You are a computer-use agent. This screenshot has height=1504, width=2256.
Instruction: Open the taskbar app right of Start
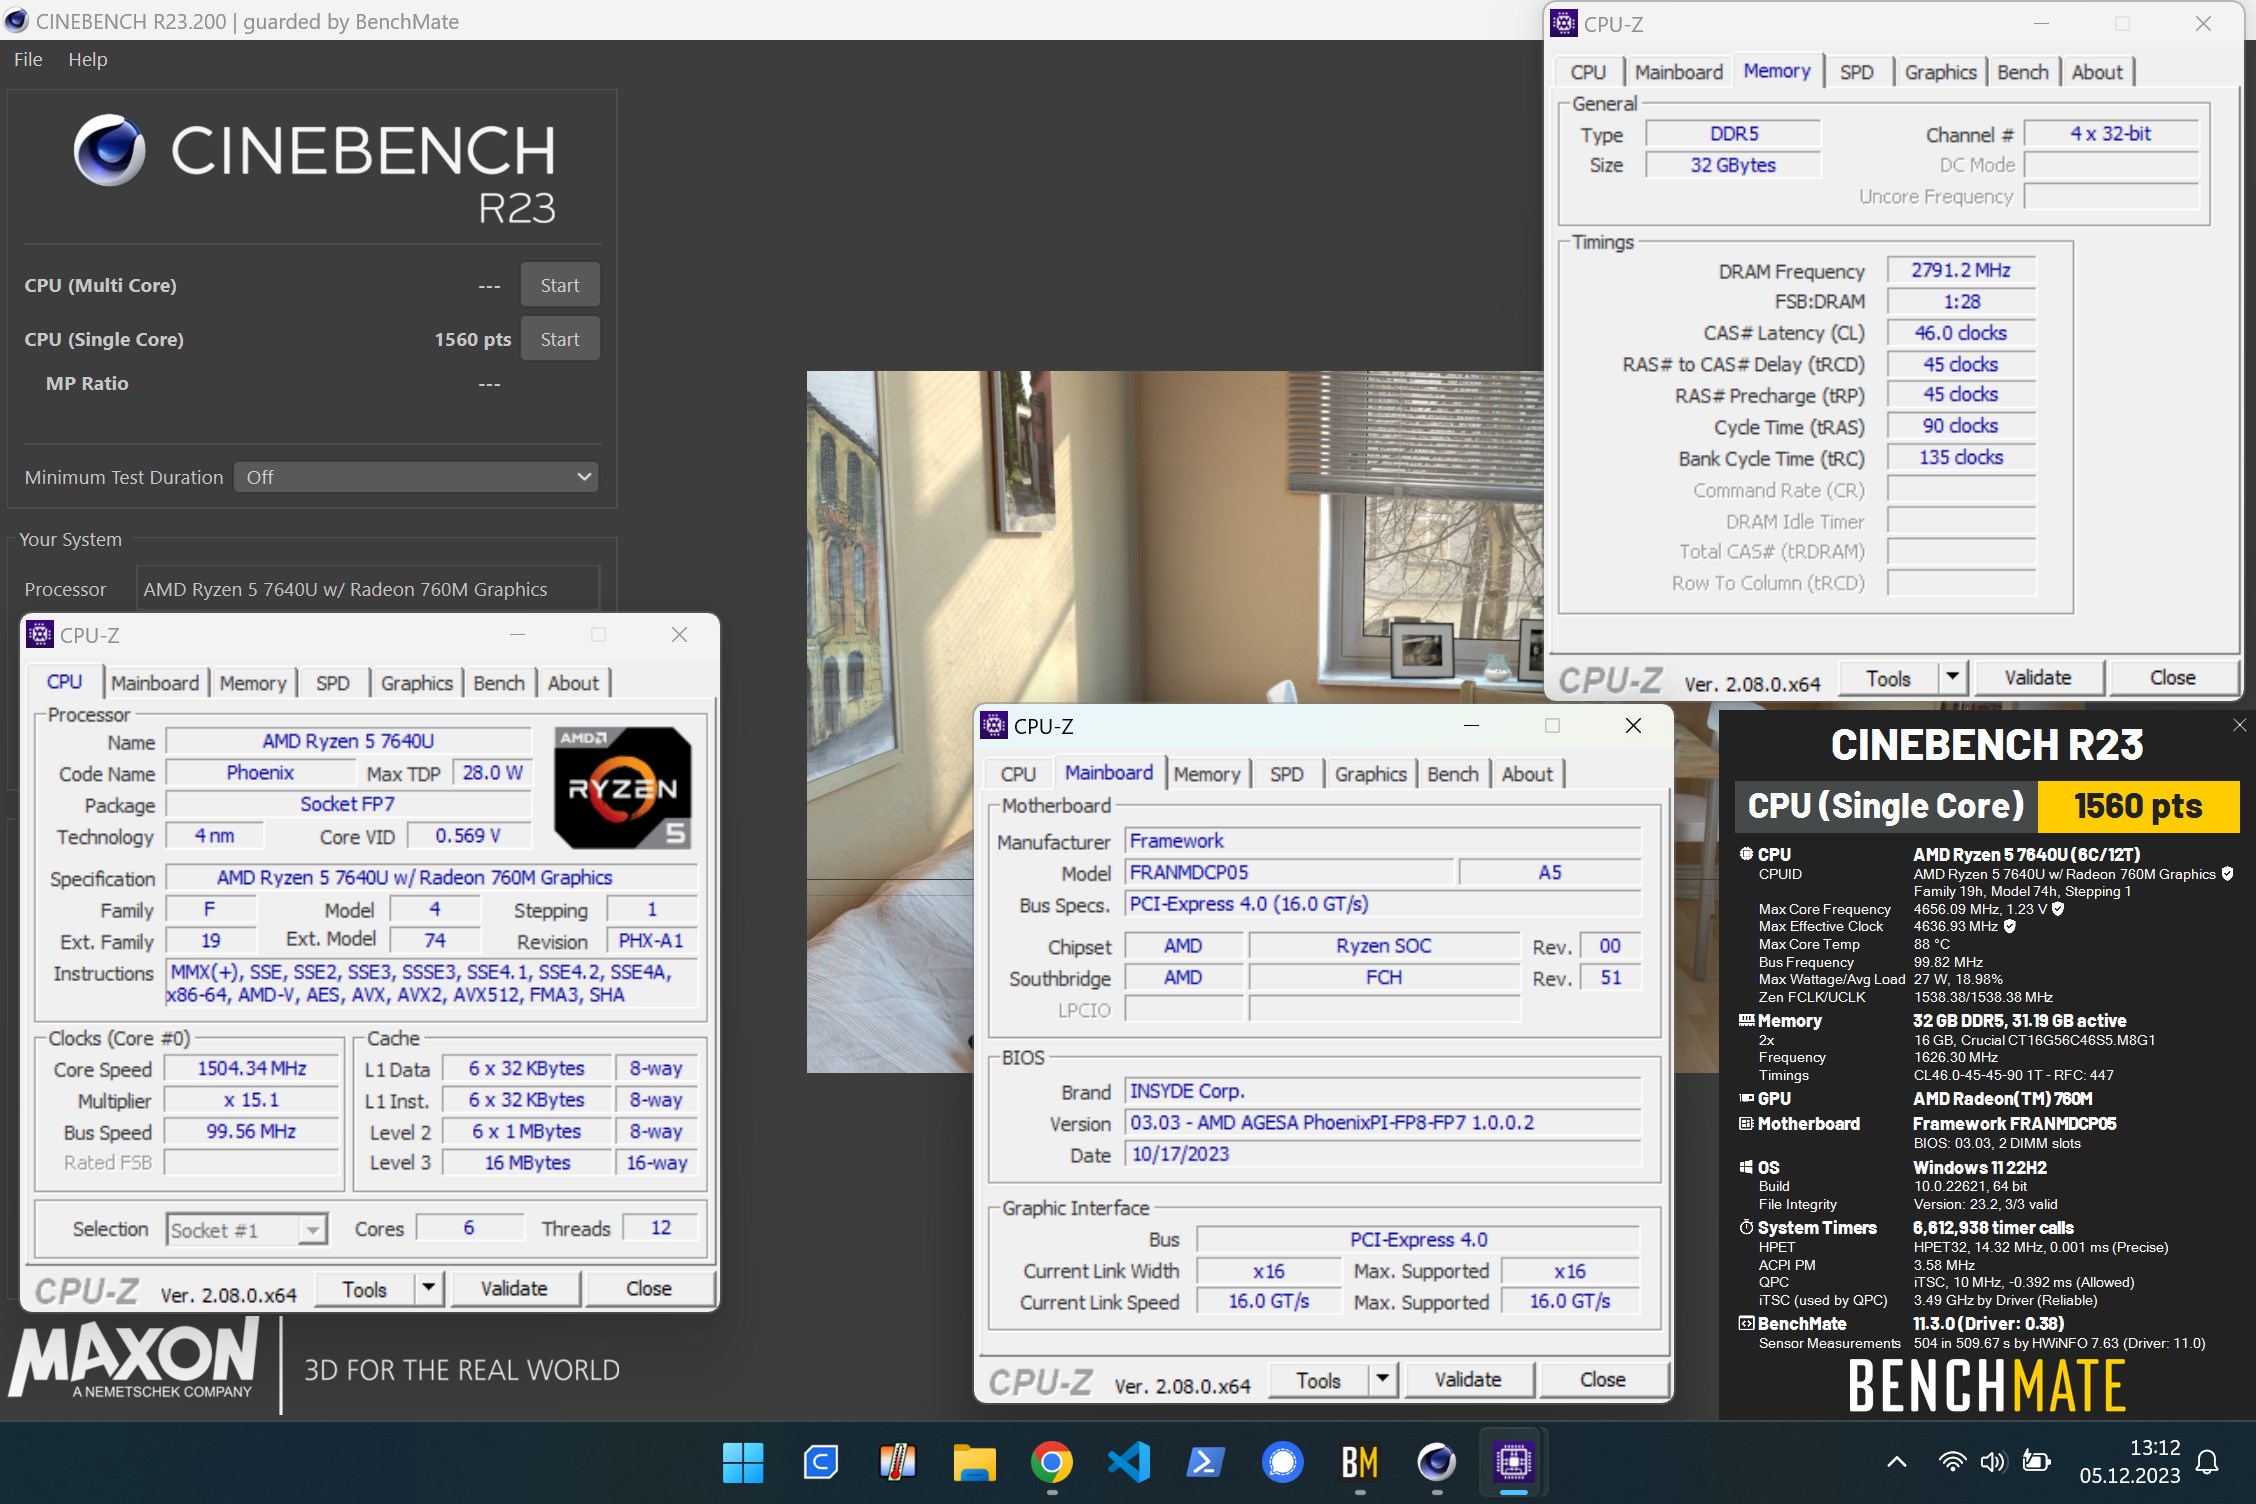[x=820, y=1462]
